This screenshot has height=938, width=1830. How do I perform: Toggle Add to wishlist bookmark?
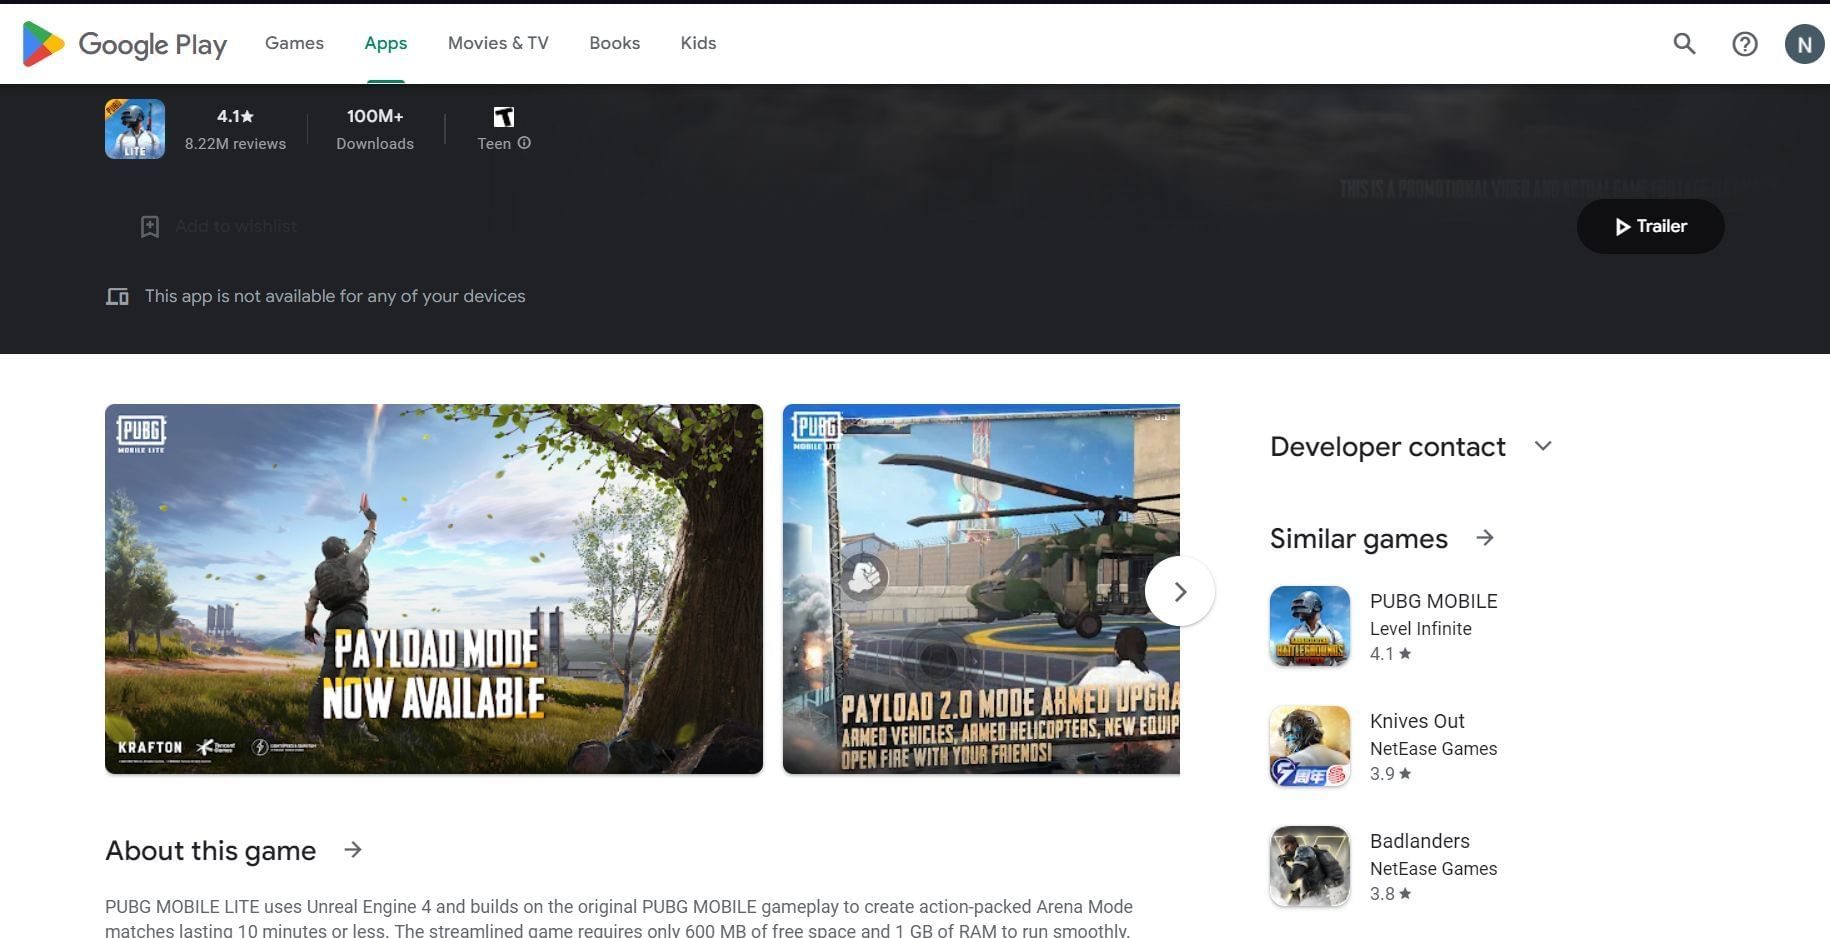[150, 227]
